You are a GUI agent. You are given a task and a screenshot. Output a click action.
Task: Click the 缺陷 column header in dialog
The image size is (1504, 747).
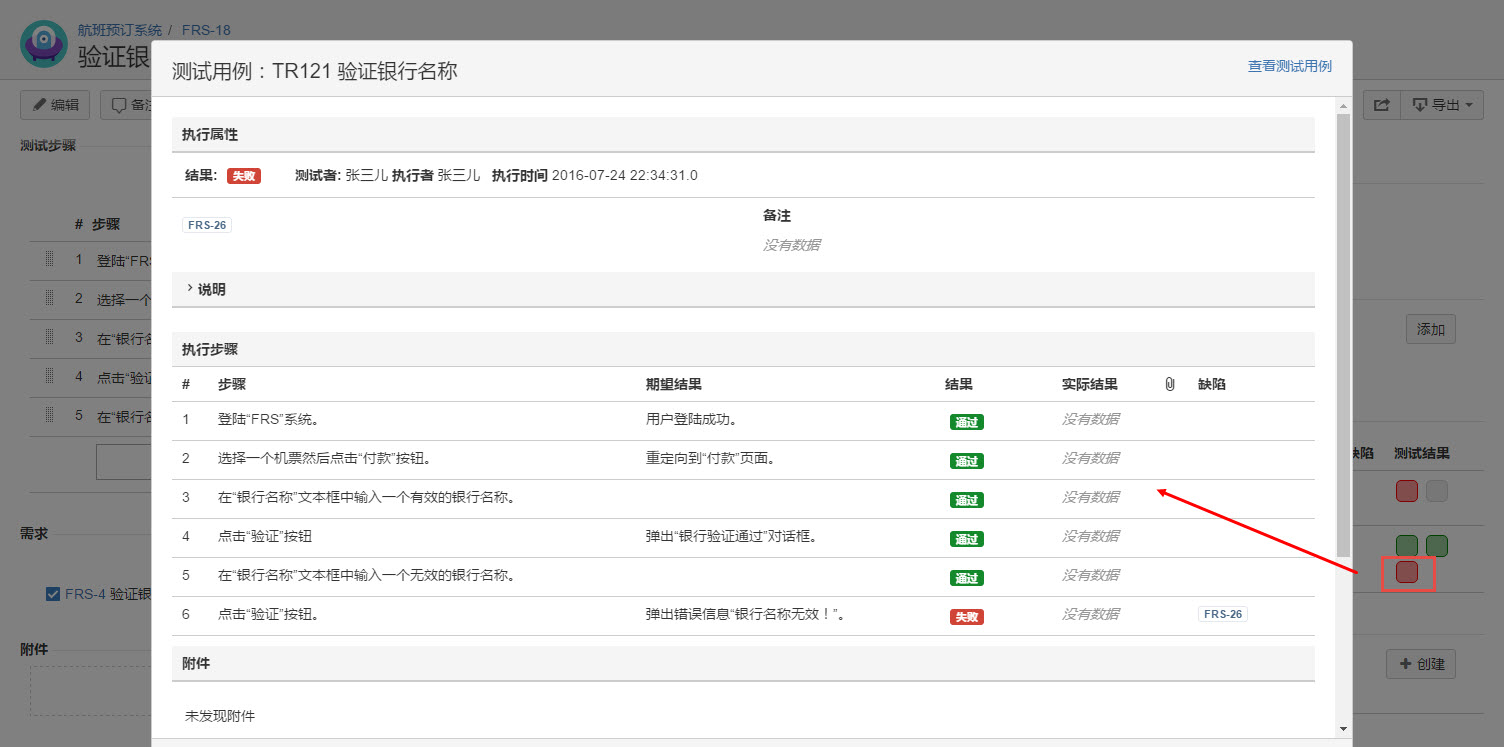pos(1212,384)
